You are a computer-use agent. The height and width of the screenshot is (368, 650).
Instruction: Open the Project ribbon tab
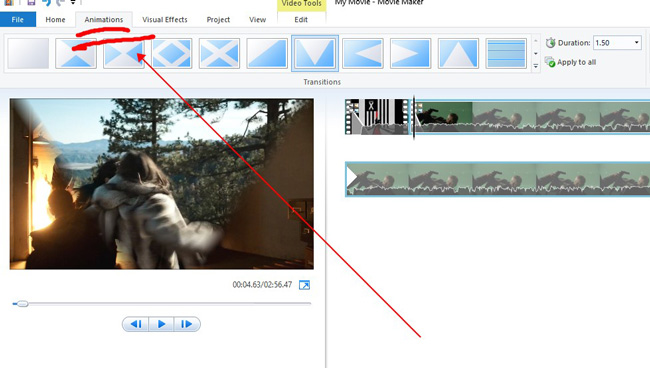point(218,19)
